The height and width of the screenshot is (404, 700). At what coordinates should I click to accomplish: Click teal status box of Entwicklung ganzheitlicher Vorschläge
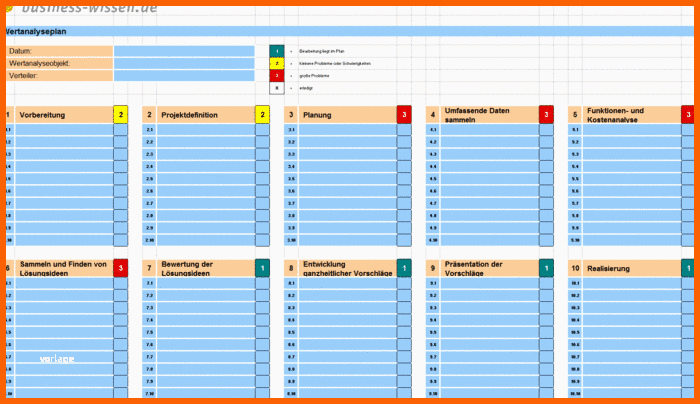[x=404, y=268]
